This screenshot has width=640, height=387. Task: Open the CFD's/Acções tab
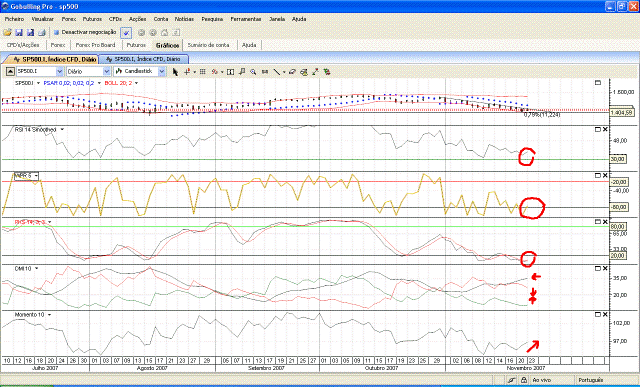point(23,45)
